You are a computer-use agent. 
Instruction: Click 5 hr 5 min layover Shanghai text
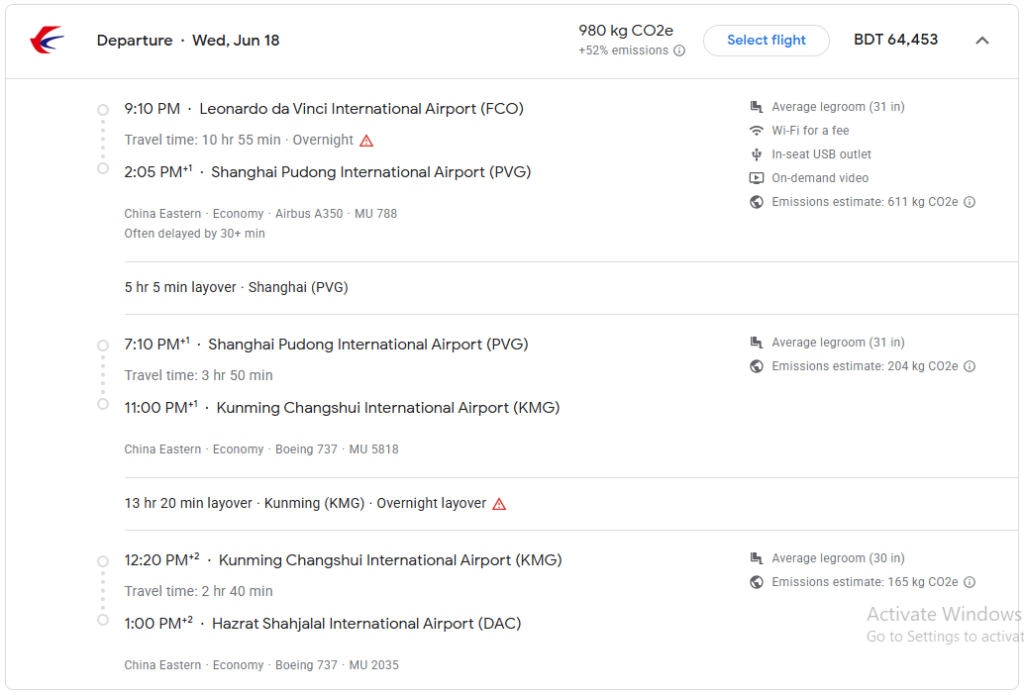click(x=236, y=287)
